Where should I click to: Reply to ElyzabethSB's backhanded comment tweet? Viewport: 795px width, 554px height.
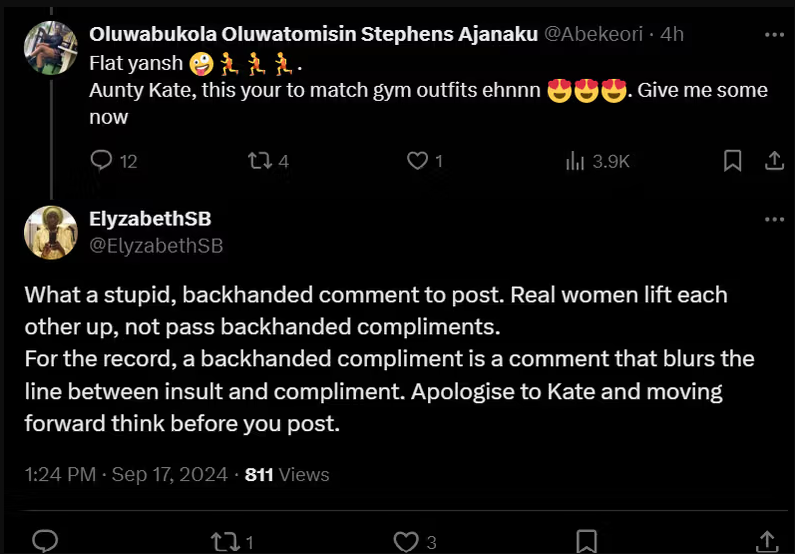pyautogui.click(x=45, y=541)
